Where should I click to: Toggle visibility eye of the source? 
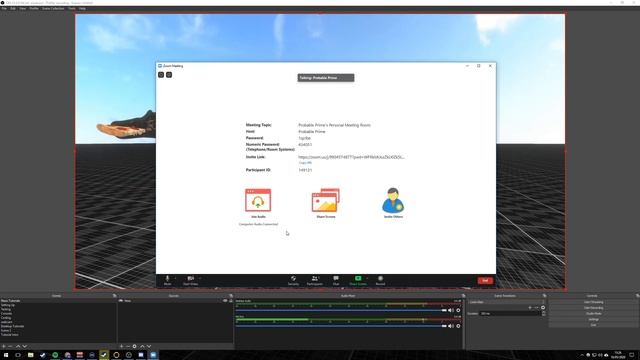225,301
